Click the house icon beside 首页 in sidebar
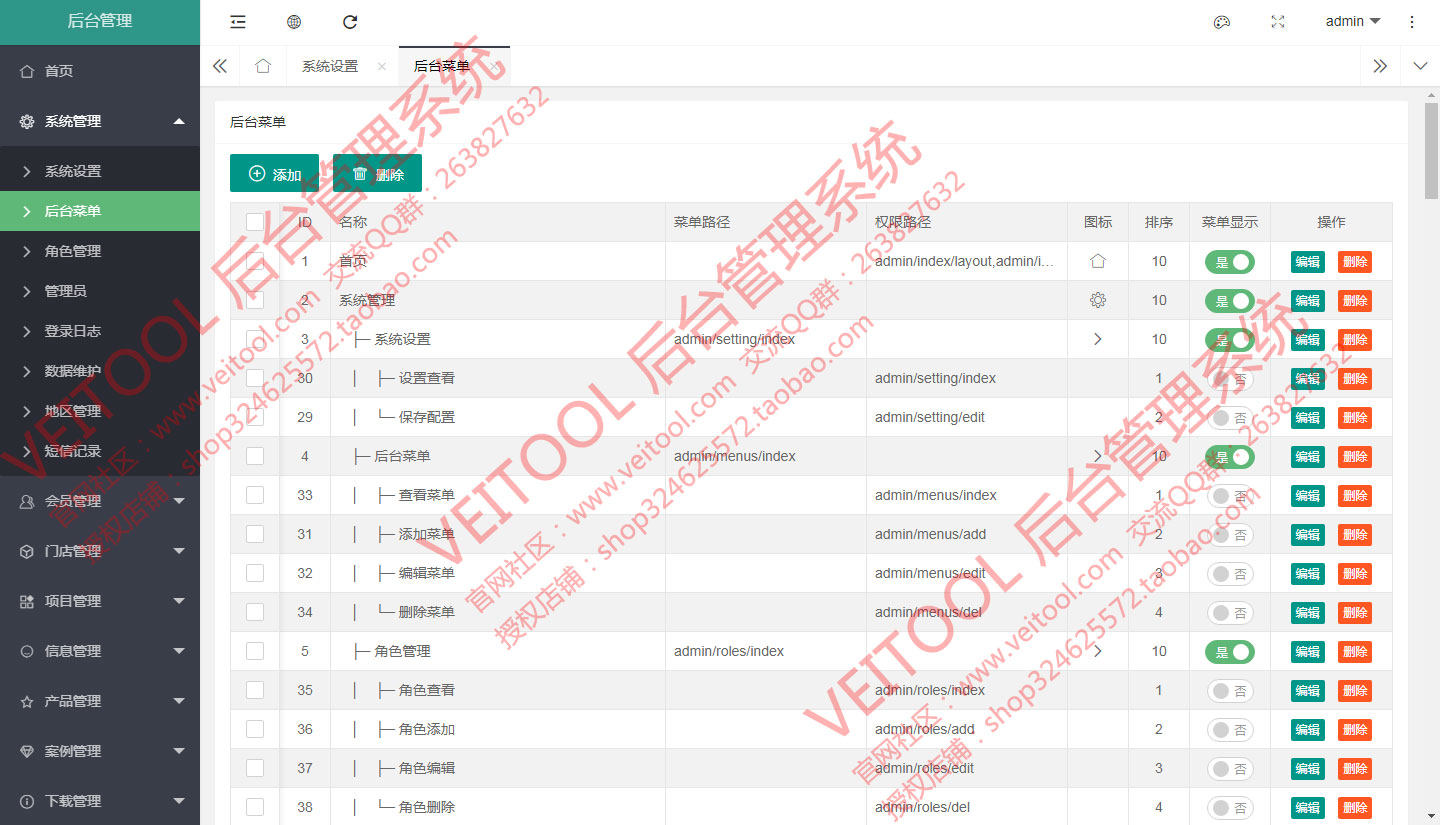1440x825 pixels. 27,71
